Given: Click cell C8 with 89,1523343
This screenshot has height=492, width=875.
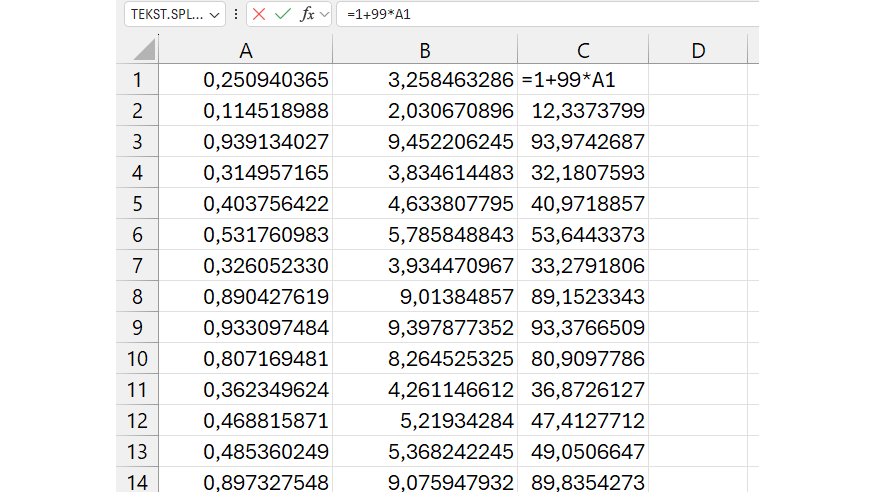Looking at the screenshot, I should pos(583,296).
